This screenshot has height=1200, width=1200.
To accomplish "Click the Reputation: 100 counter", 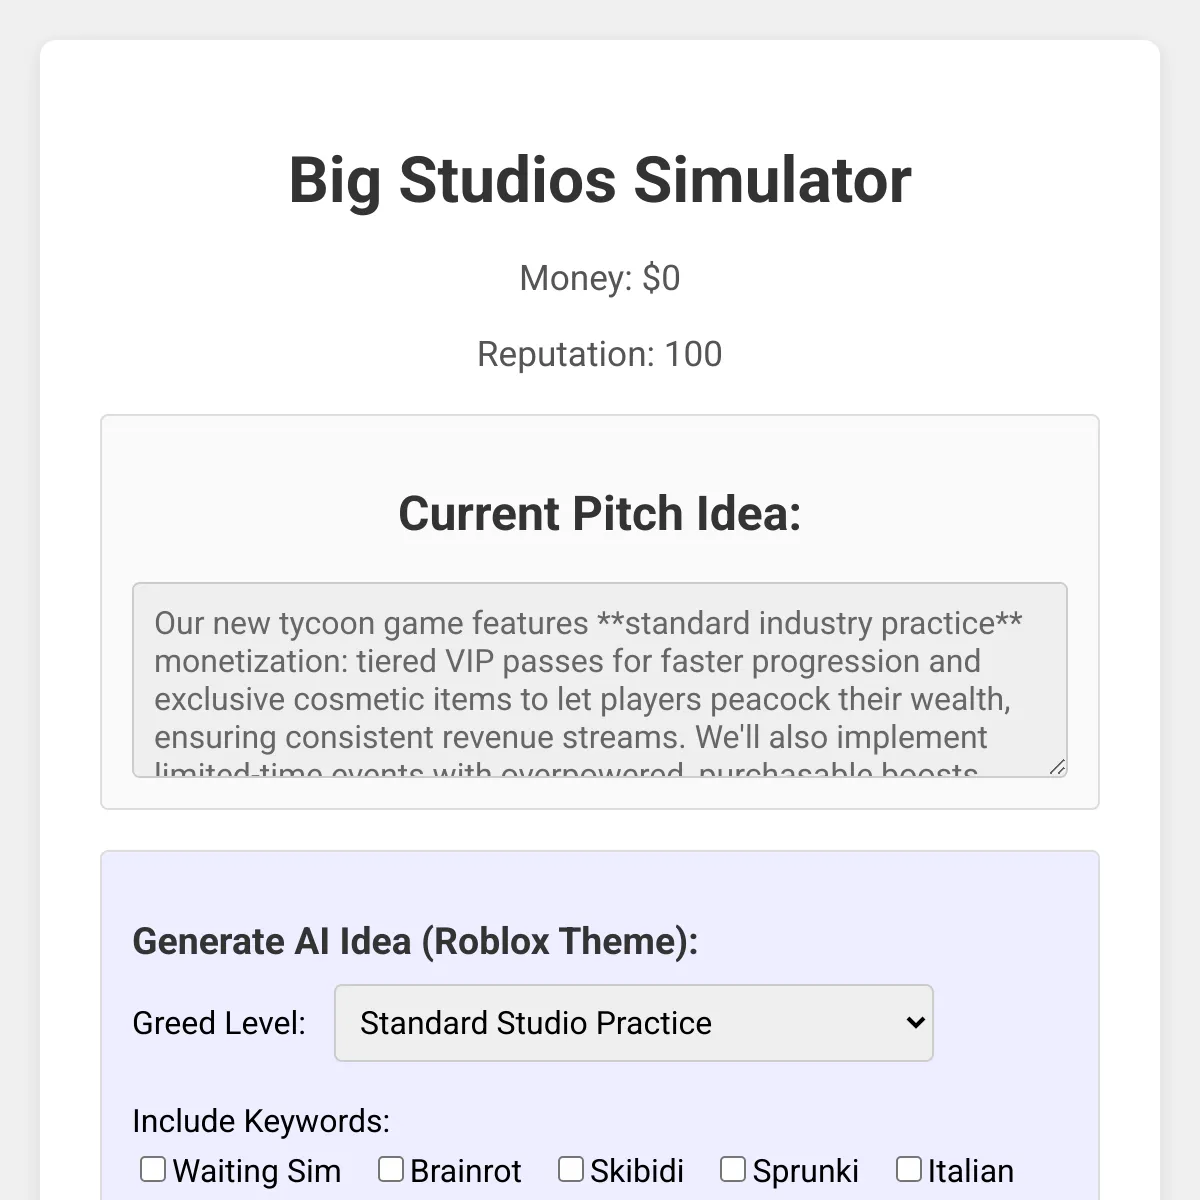I will [600, 354].
